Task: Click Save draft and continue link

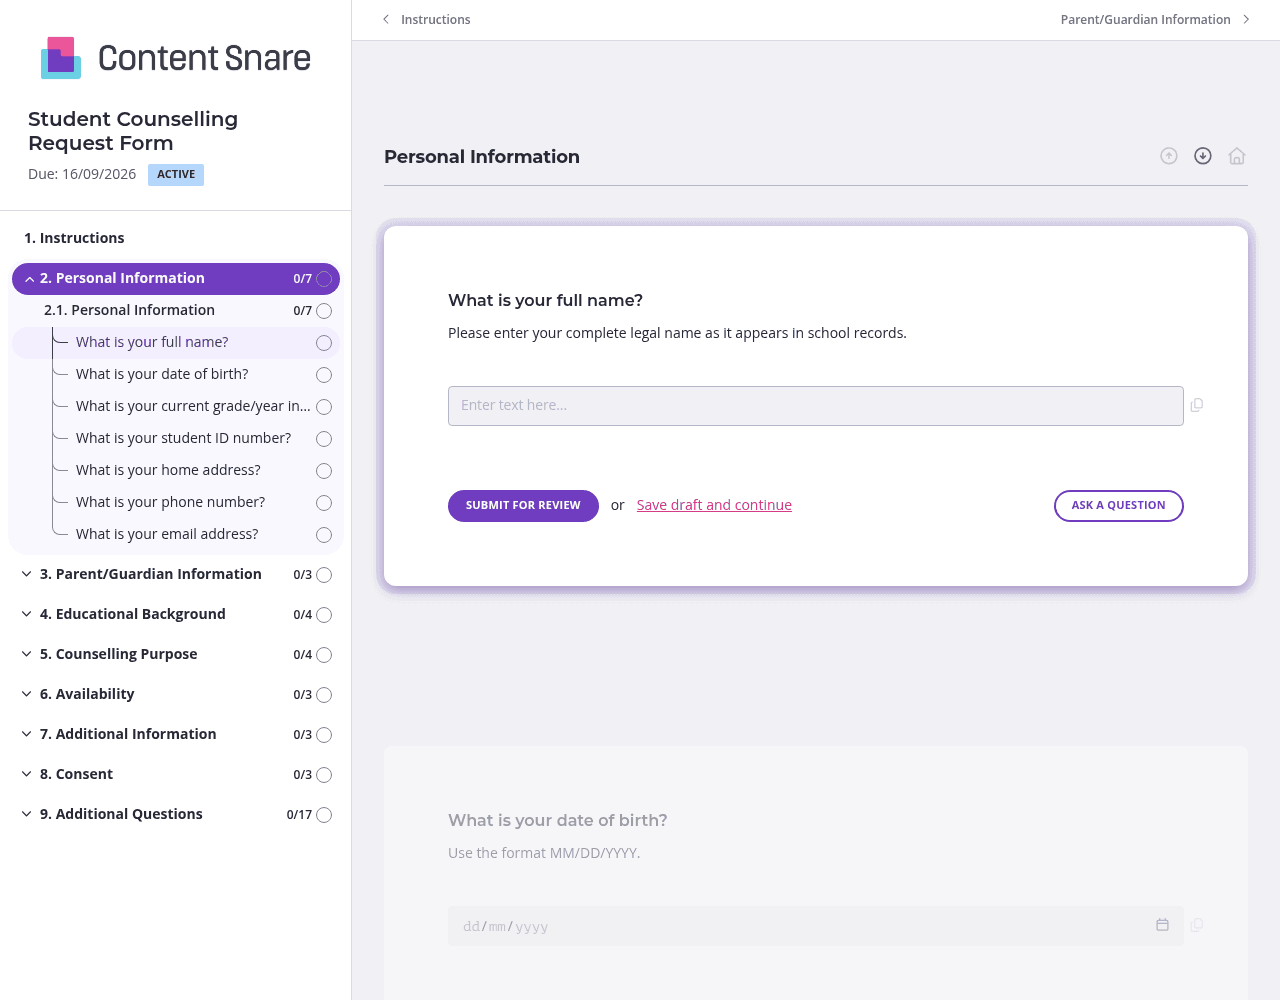Action: pyautogui.click(x=714, y=505)
